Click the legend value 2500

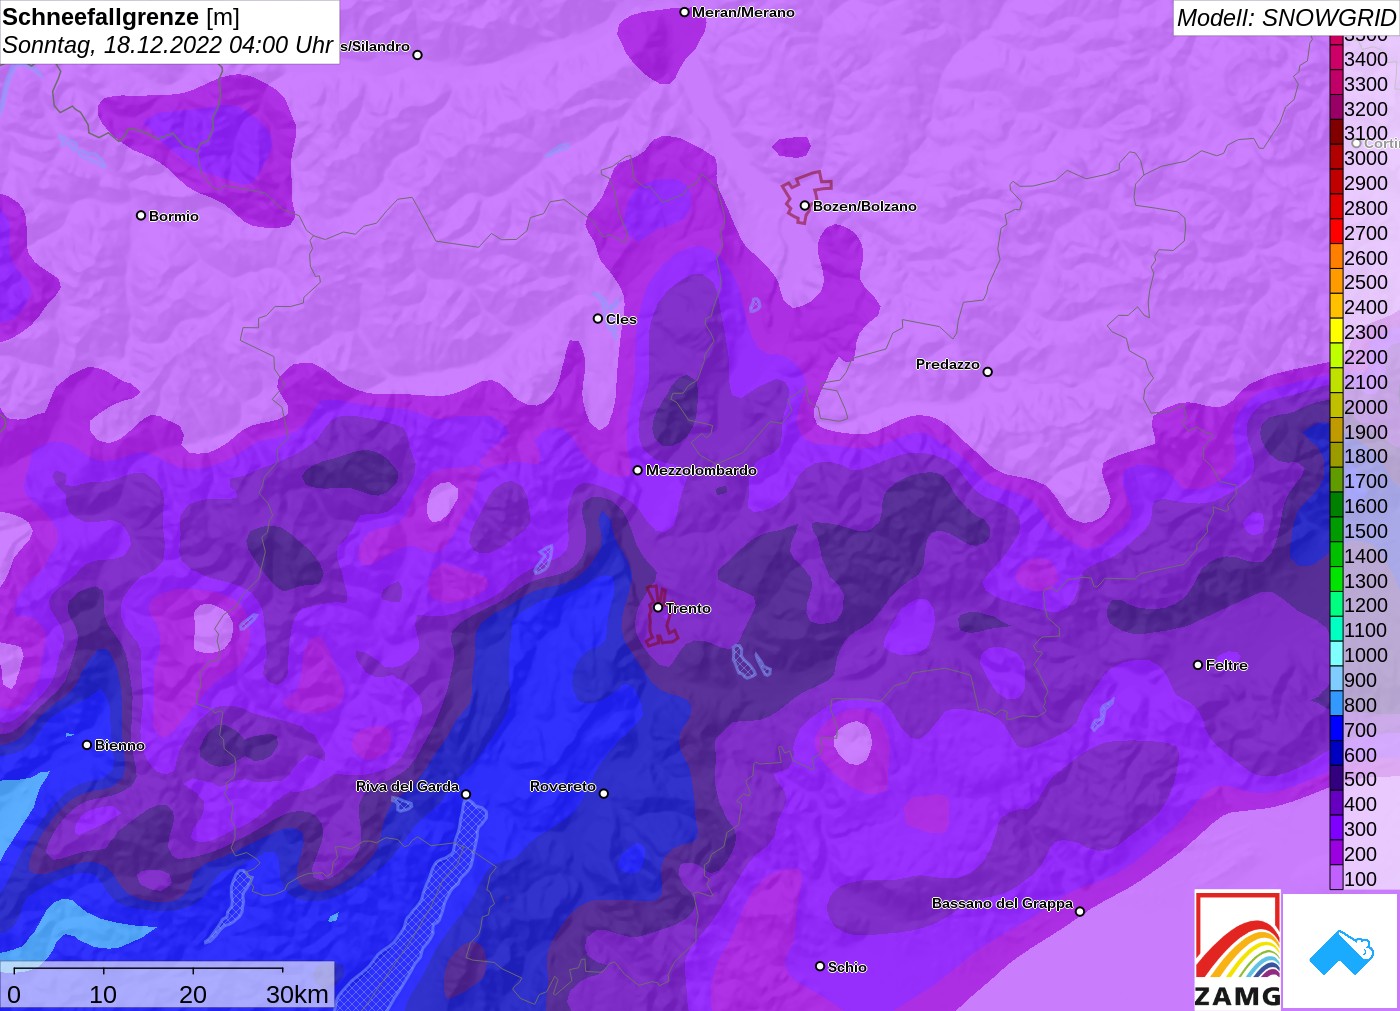tap(1366, 282)
